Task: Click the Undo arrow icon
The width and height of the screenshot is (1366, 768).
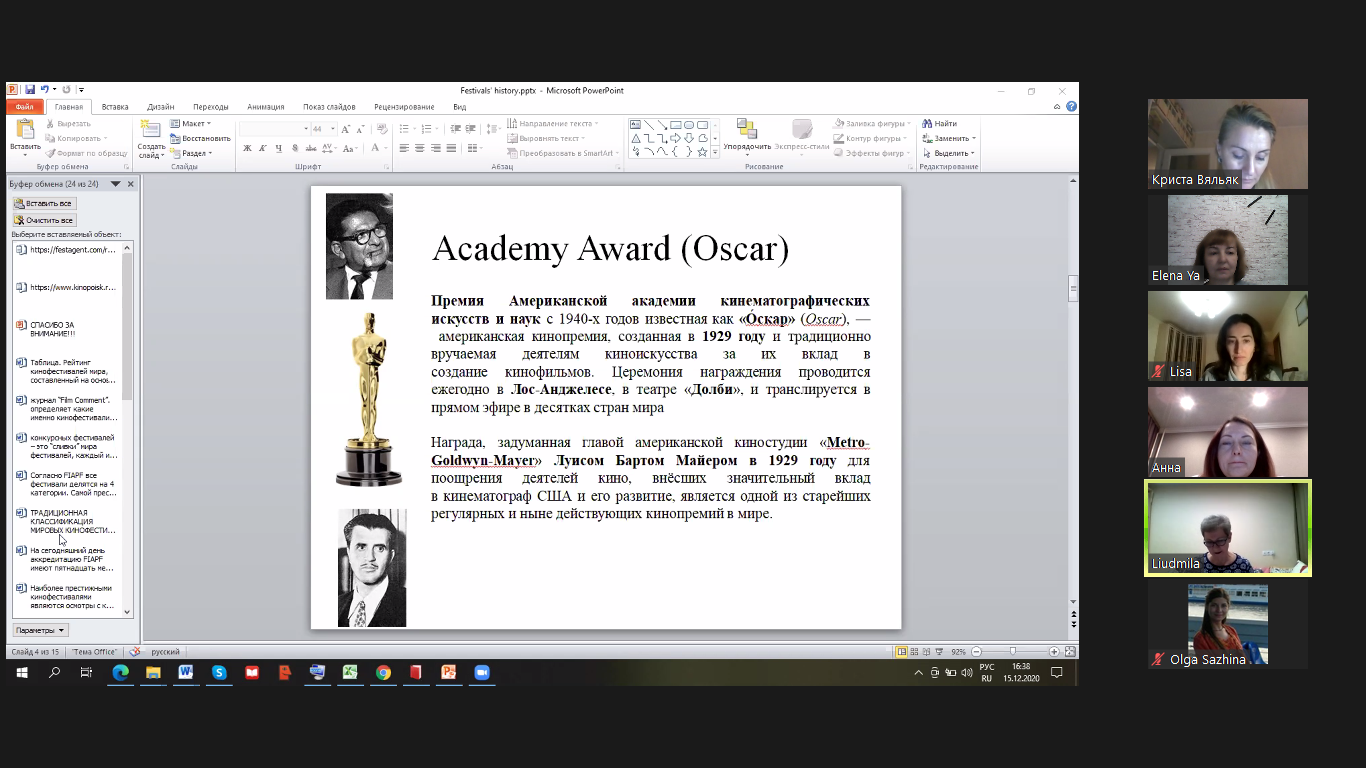Action: [44, 90]
